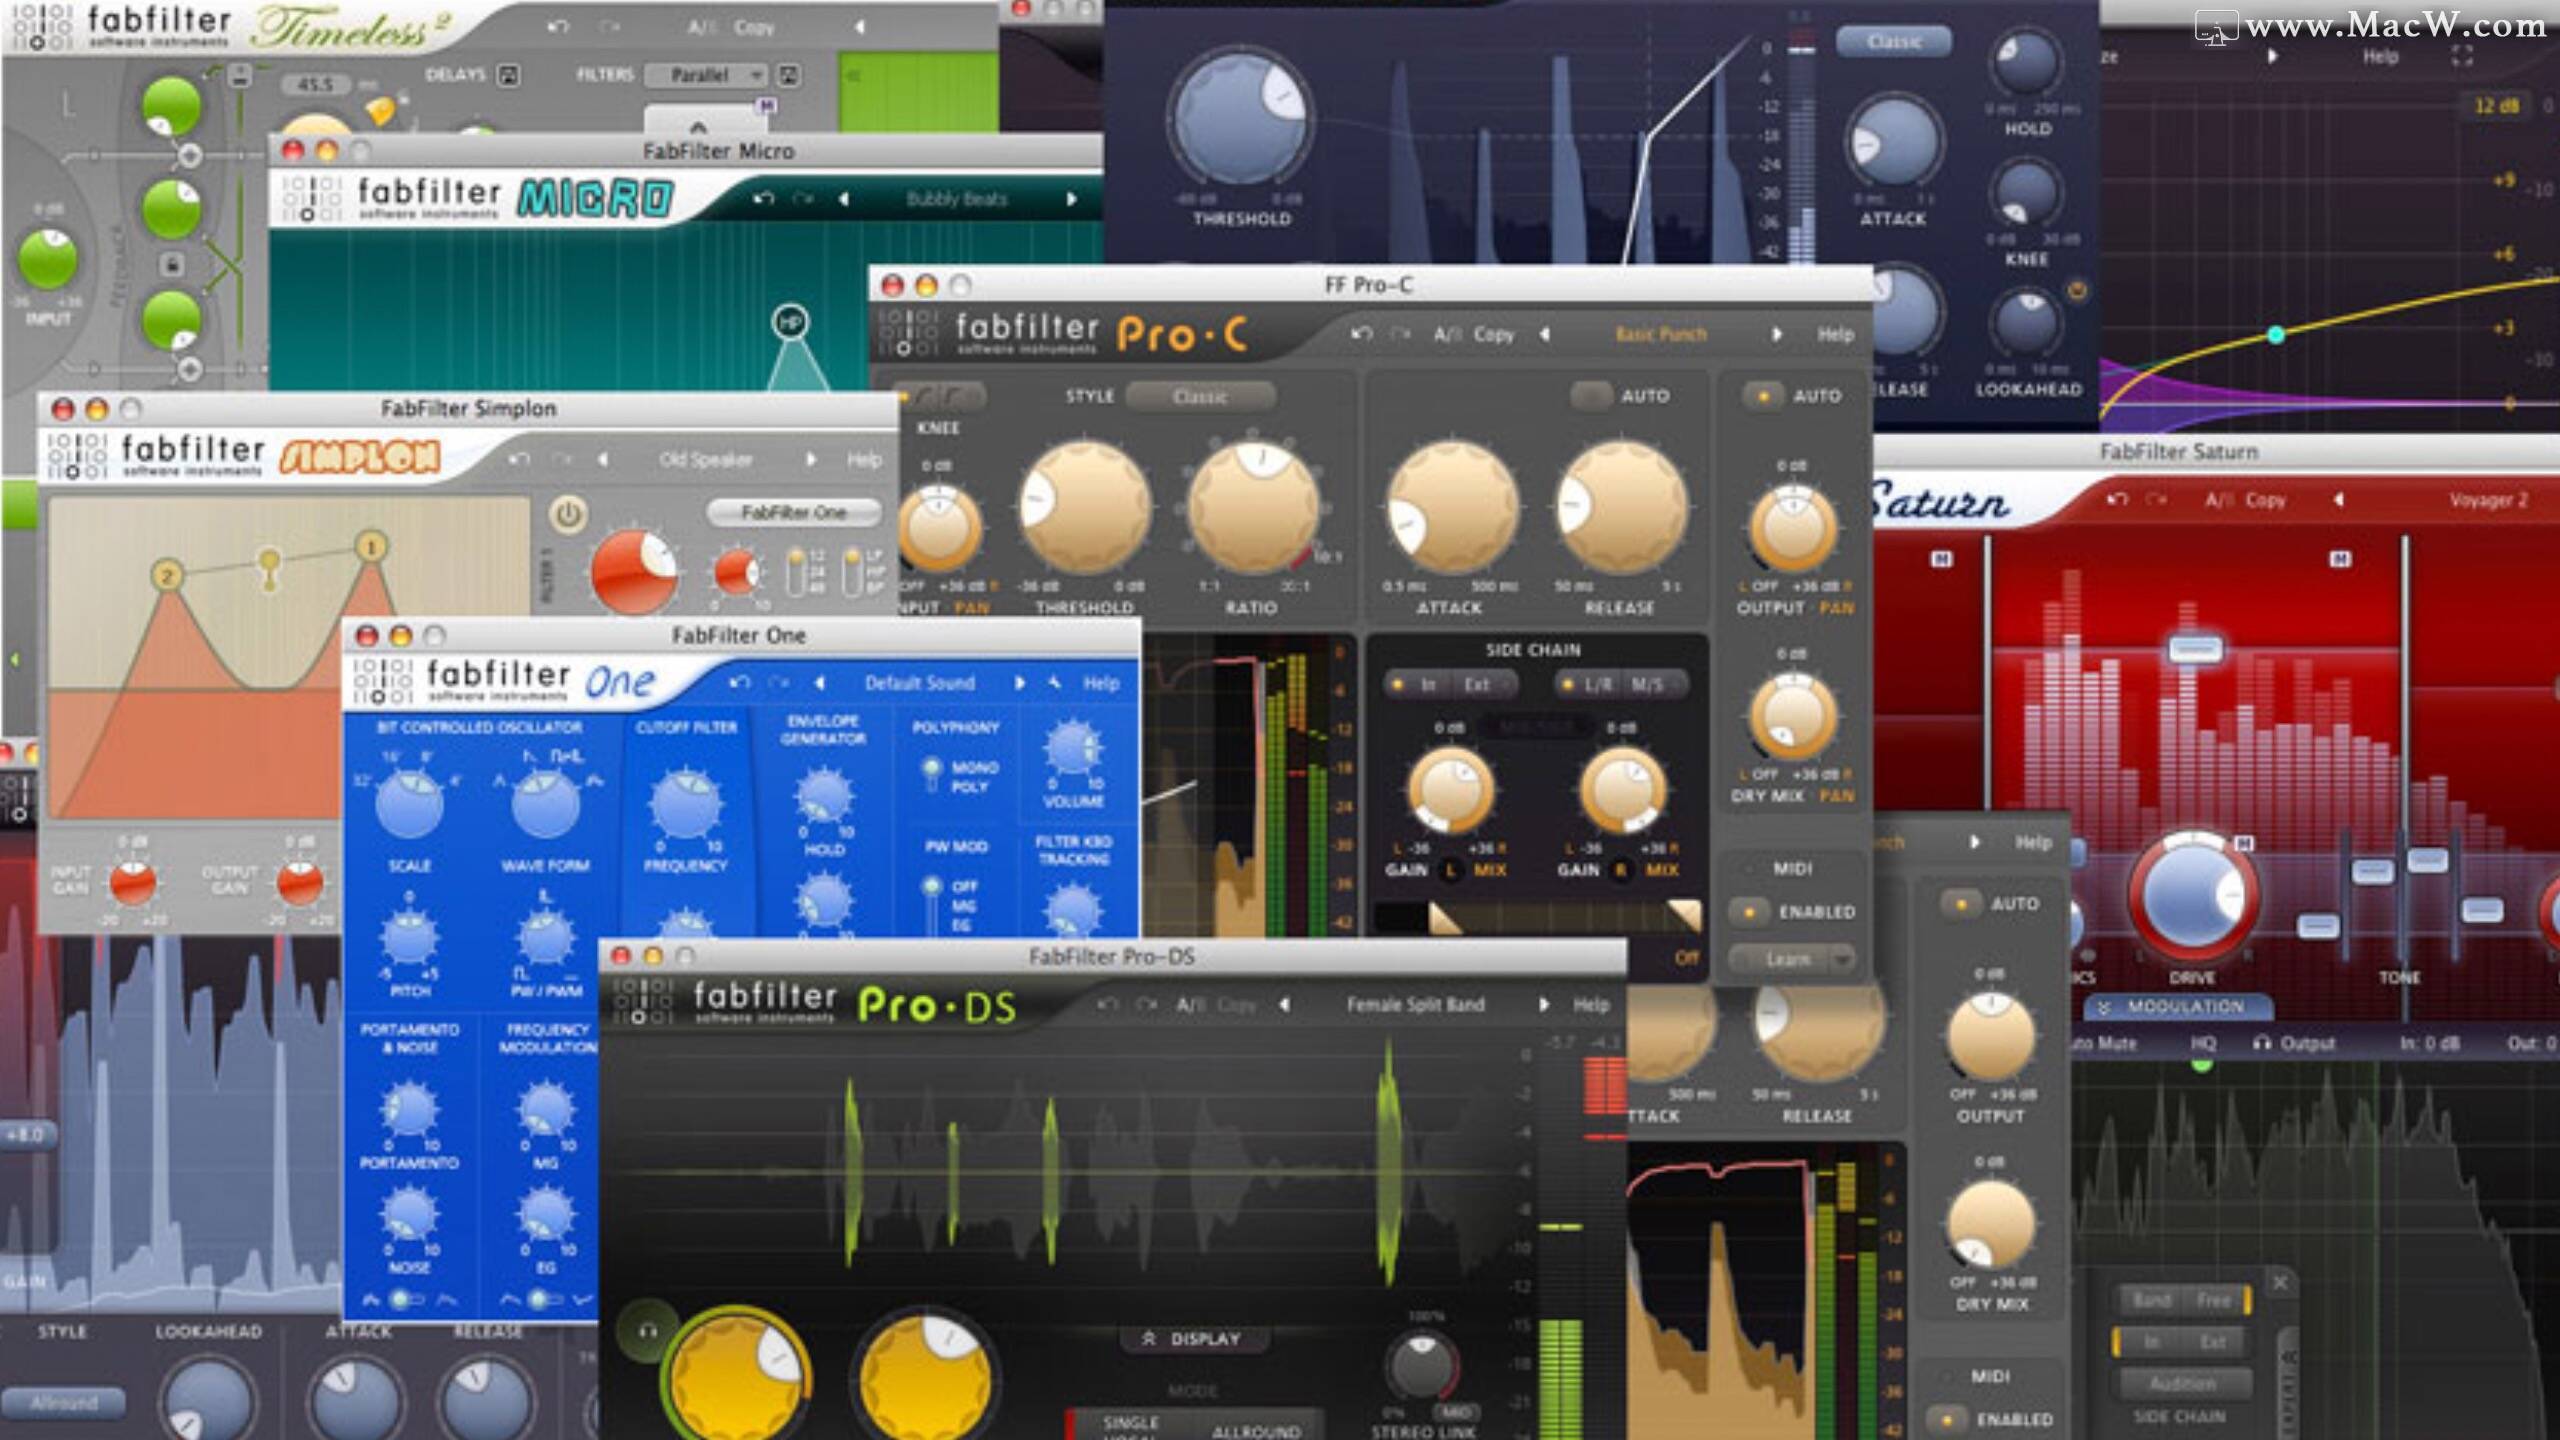Click the Simplon slope switch with 12/24/48 labels

797,573
